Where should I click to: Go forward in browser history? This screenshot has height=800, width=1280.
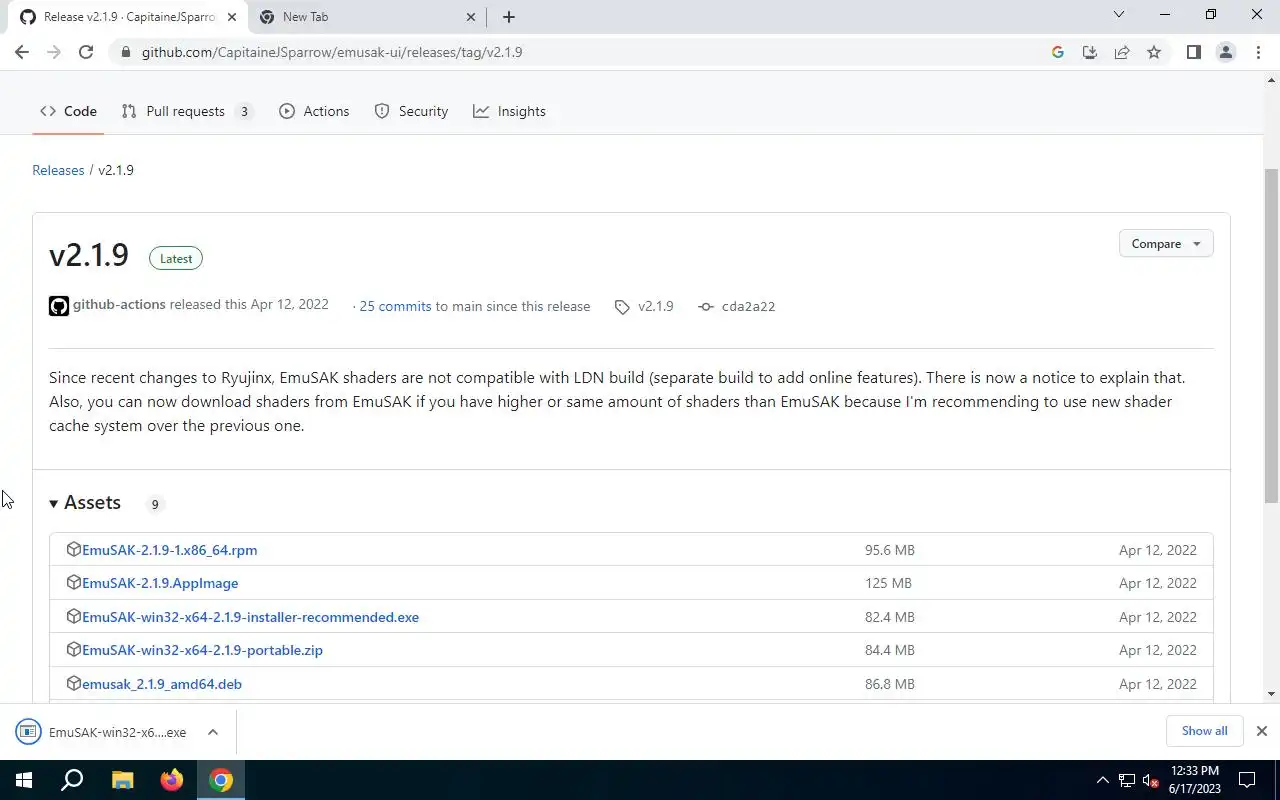(54, 52)
